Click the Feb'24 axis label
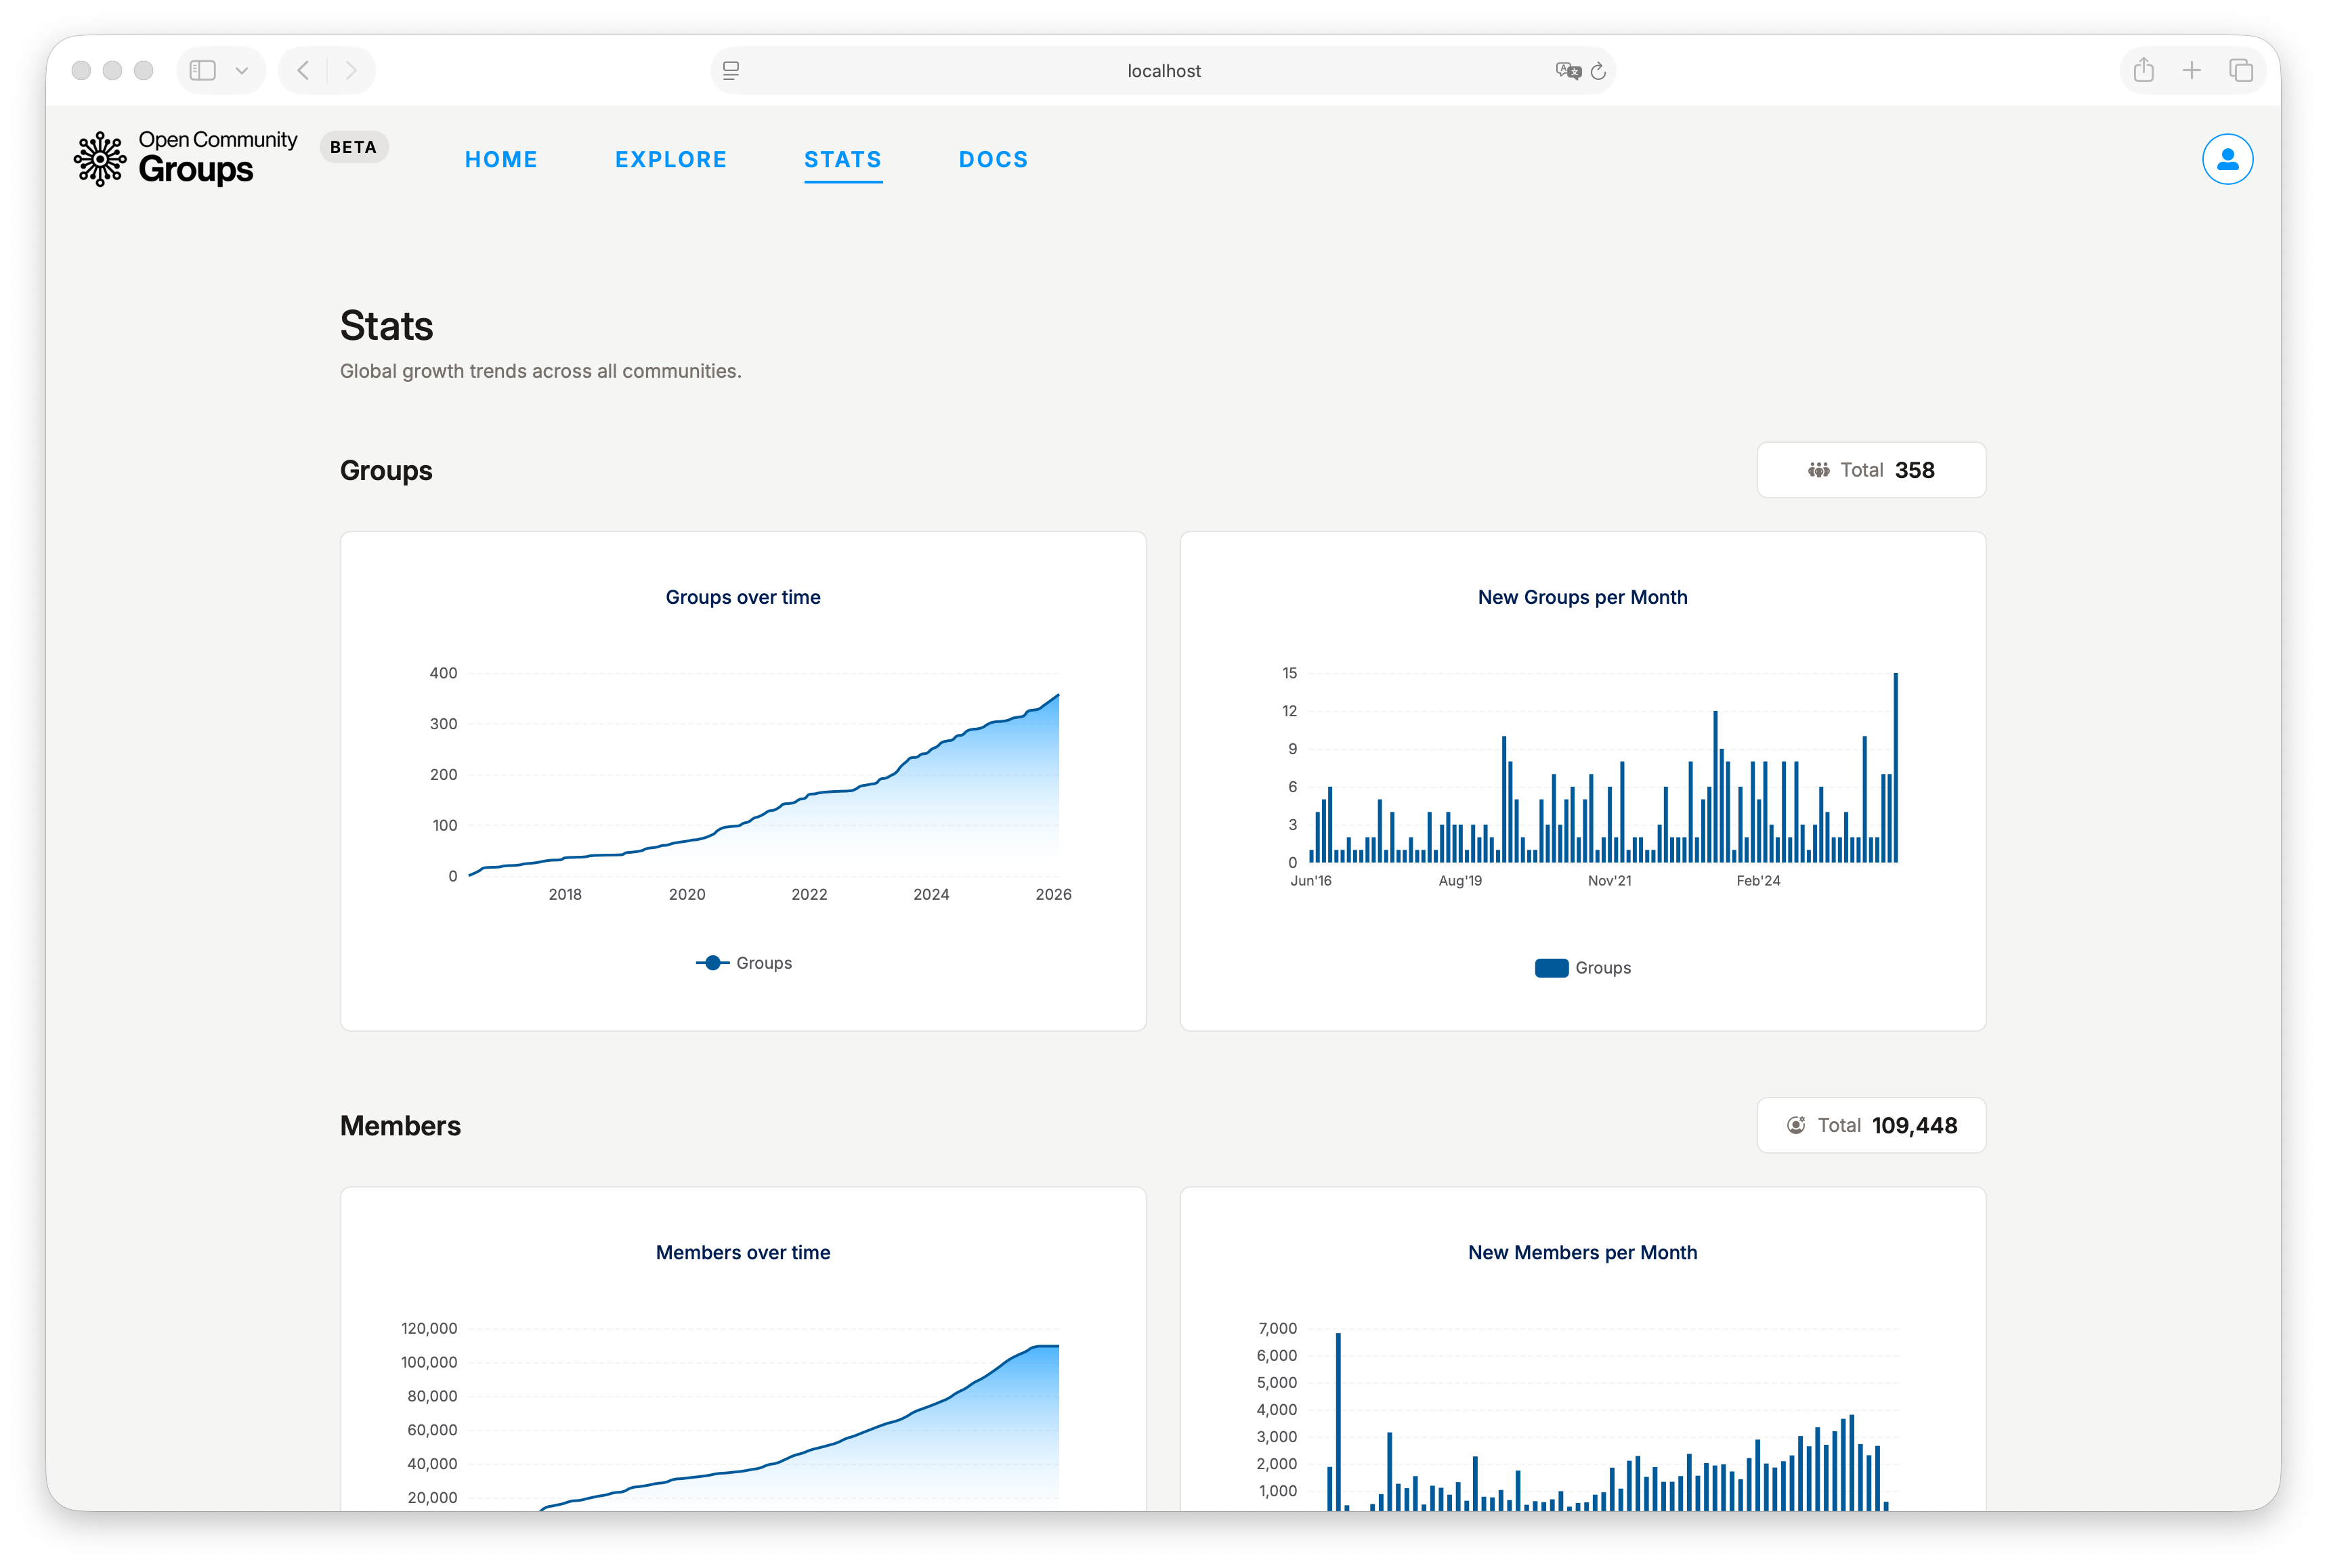Image resolution: width=2327 pixels, height=1568 pixels. [1758, 880]
